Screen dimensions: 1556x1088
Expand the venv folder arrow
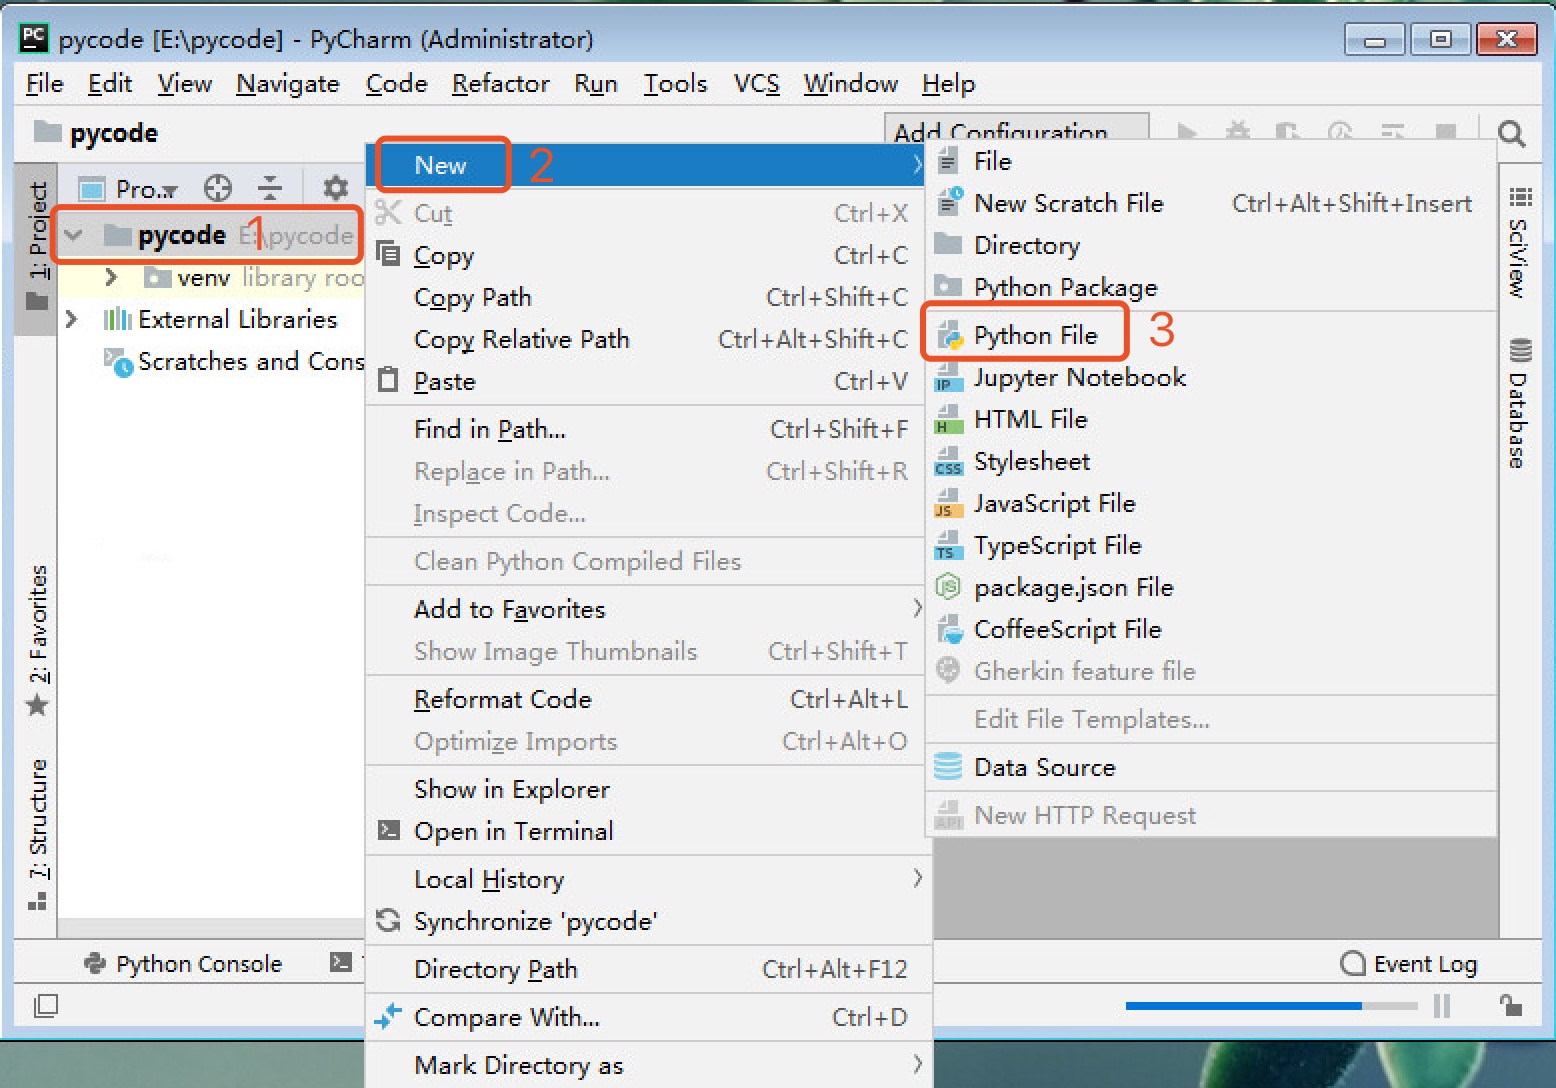[x=111, y=277]
